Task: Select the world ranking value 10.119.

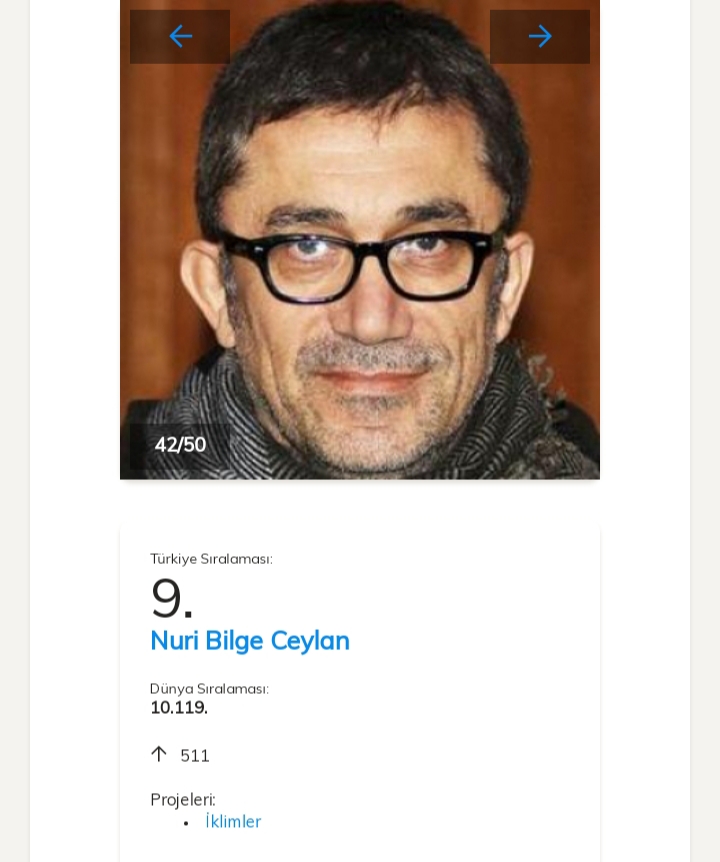Action: [x=179, y=708]
